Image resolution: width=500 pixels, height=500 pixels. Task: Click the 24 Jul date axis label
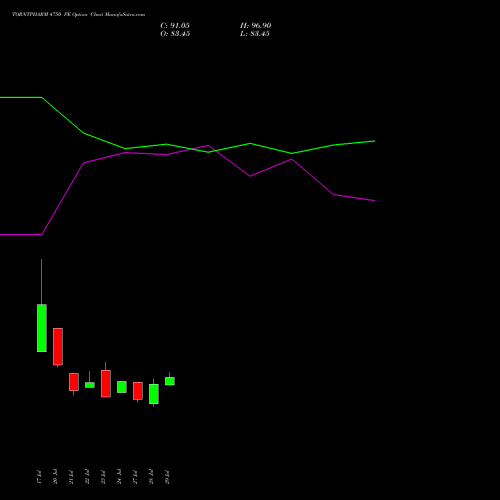(119, 477)
